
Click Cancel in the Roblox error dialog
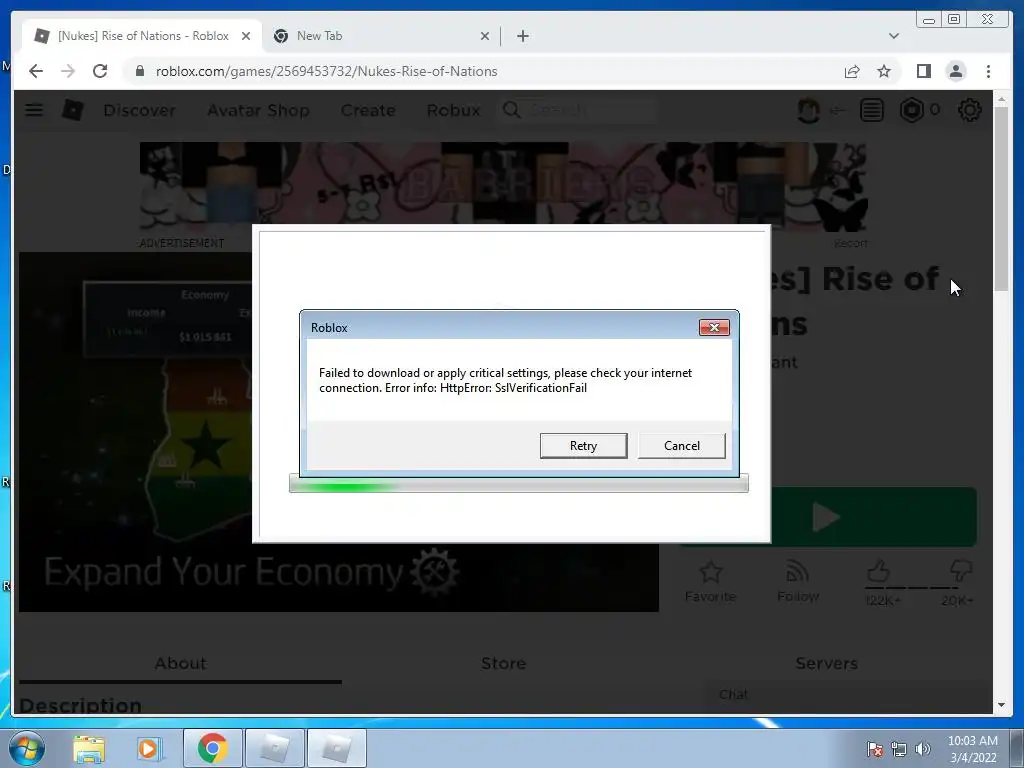(x=681, y=445)
